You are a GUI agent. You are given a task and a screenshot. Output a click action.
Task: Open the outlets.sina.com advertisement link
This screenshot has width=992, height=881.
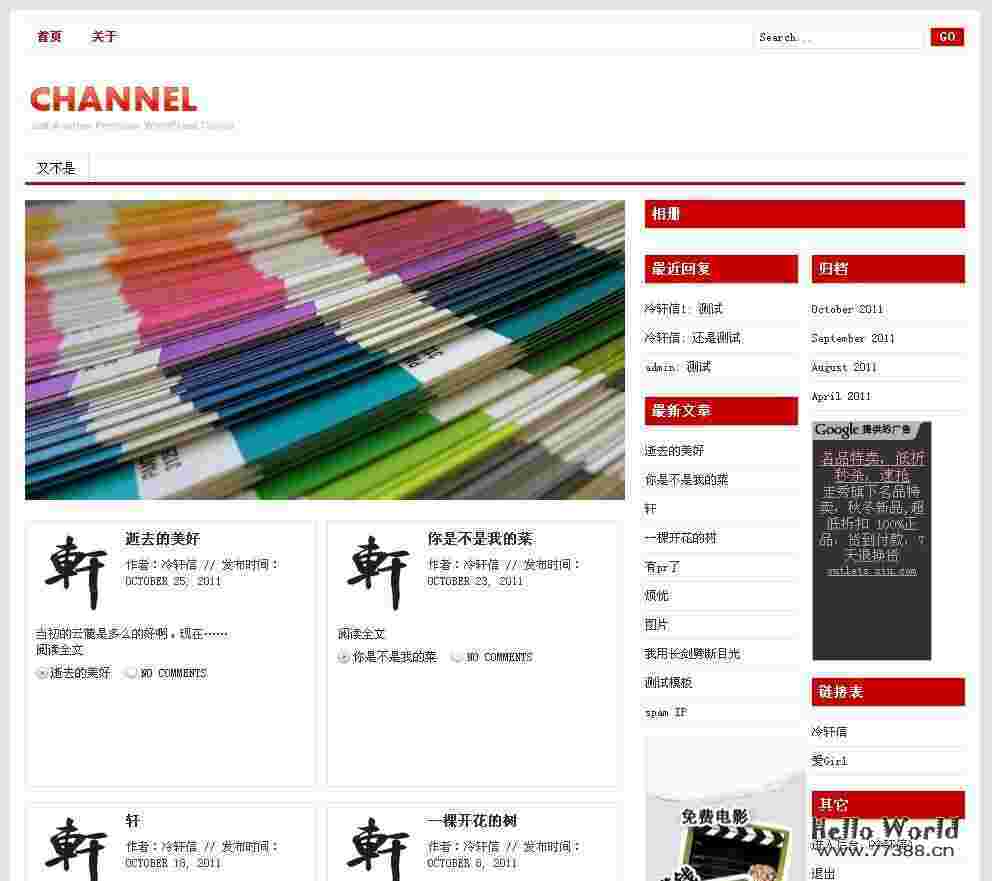click(872, 572)
